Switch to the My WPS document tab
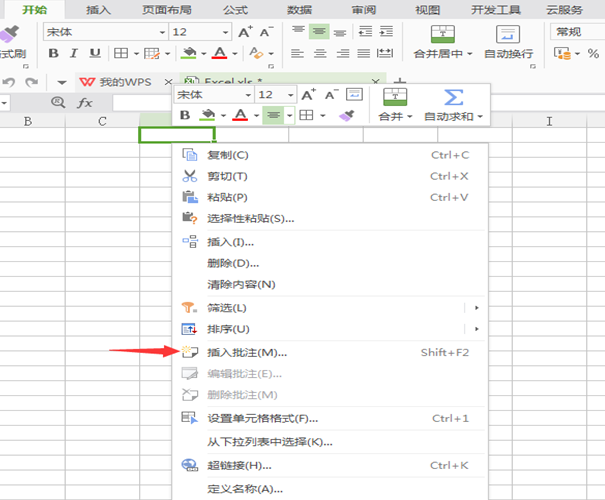 click(123, 82)
